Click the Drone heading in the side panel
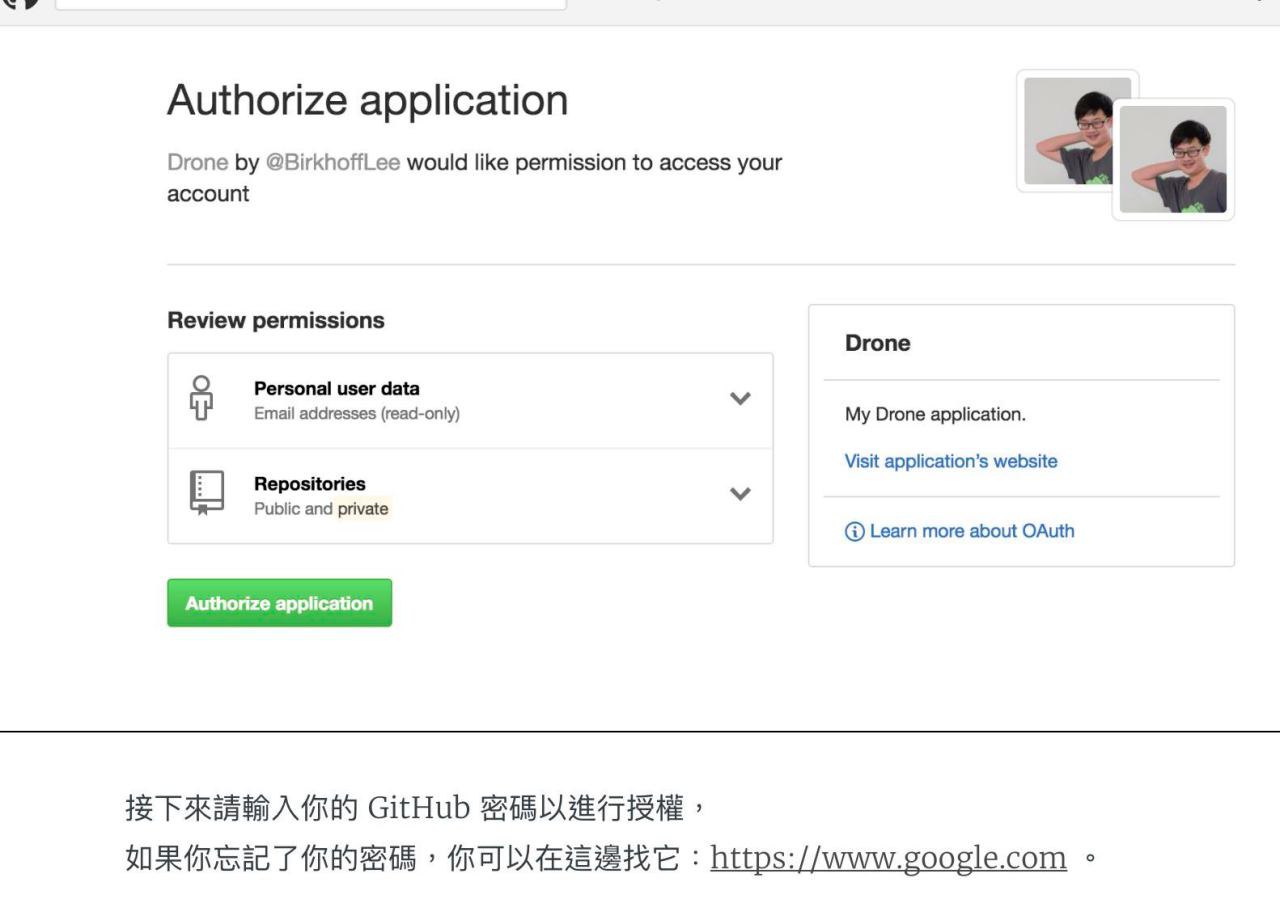This screenshot has height=899, width=1280. pyautogui.click(x=877, y=343)
